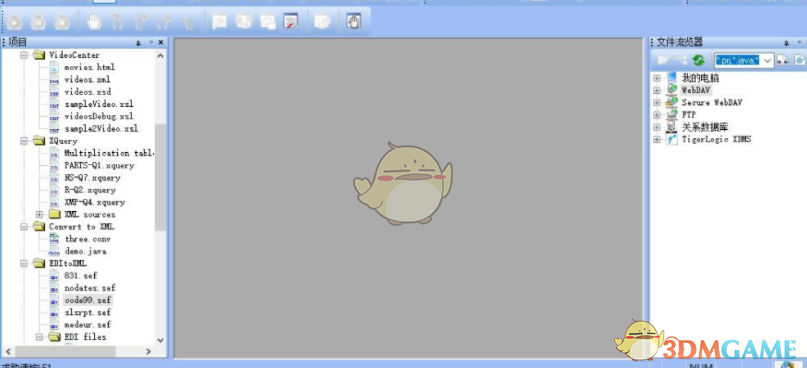Pin the 文件浏览器 panel
This screenshot has height=368, width=807.
tap(786, 43)
